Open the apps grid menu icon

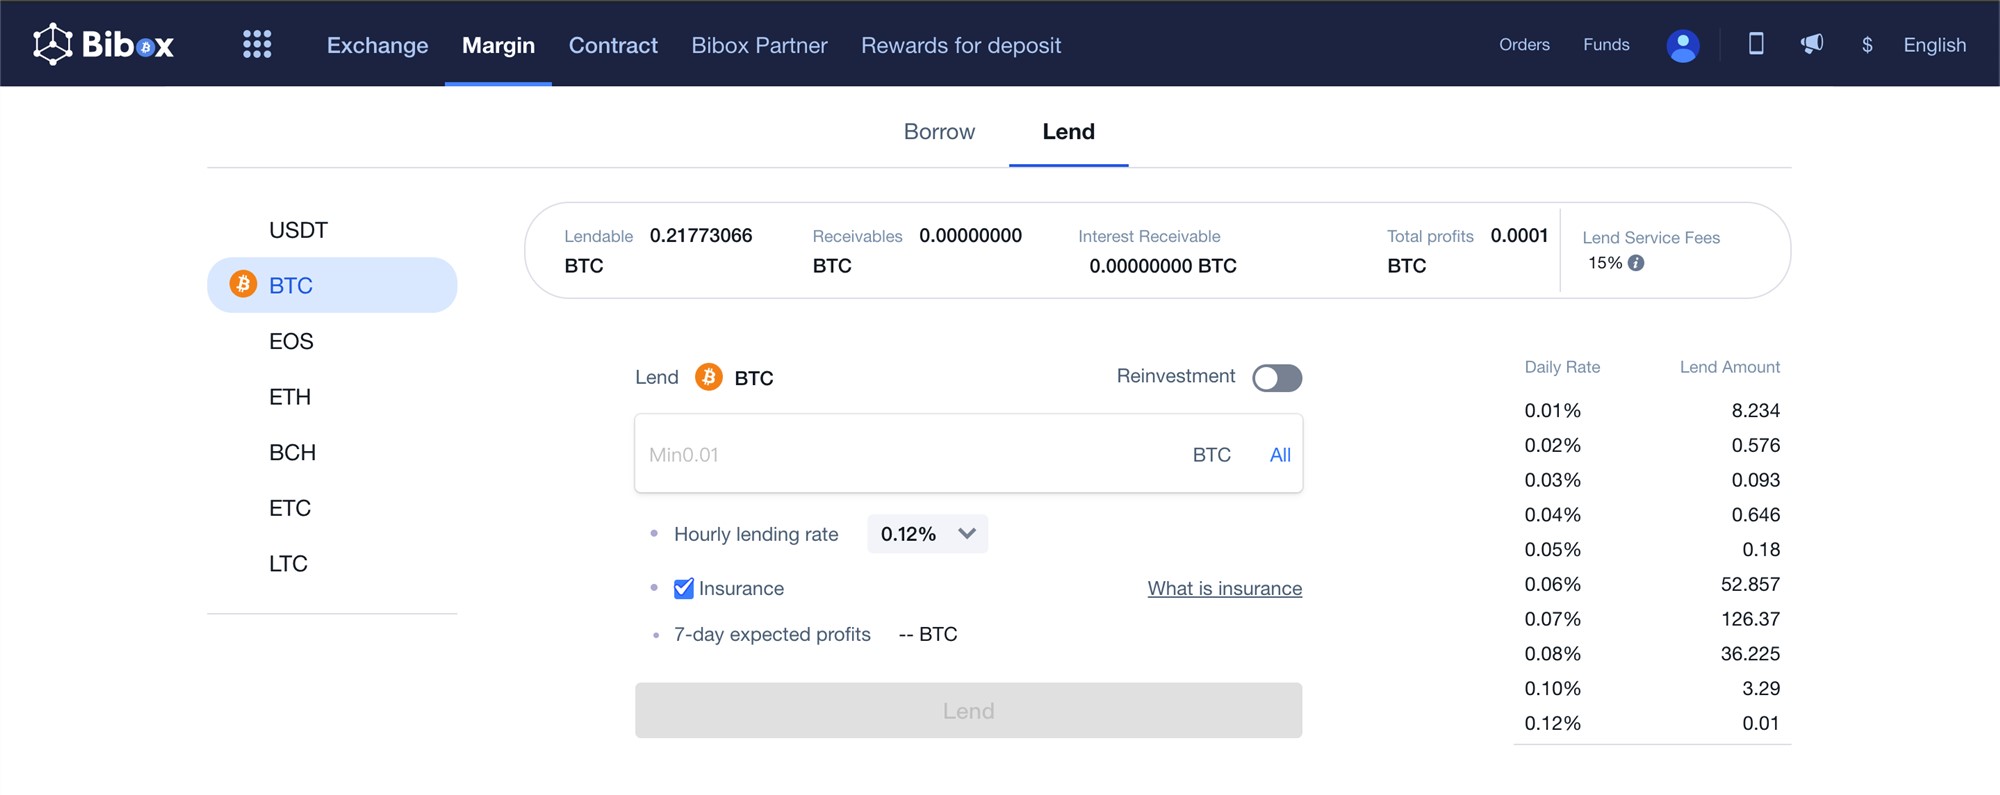pos(257,44)
